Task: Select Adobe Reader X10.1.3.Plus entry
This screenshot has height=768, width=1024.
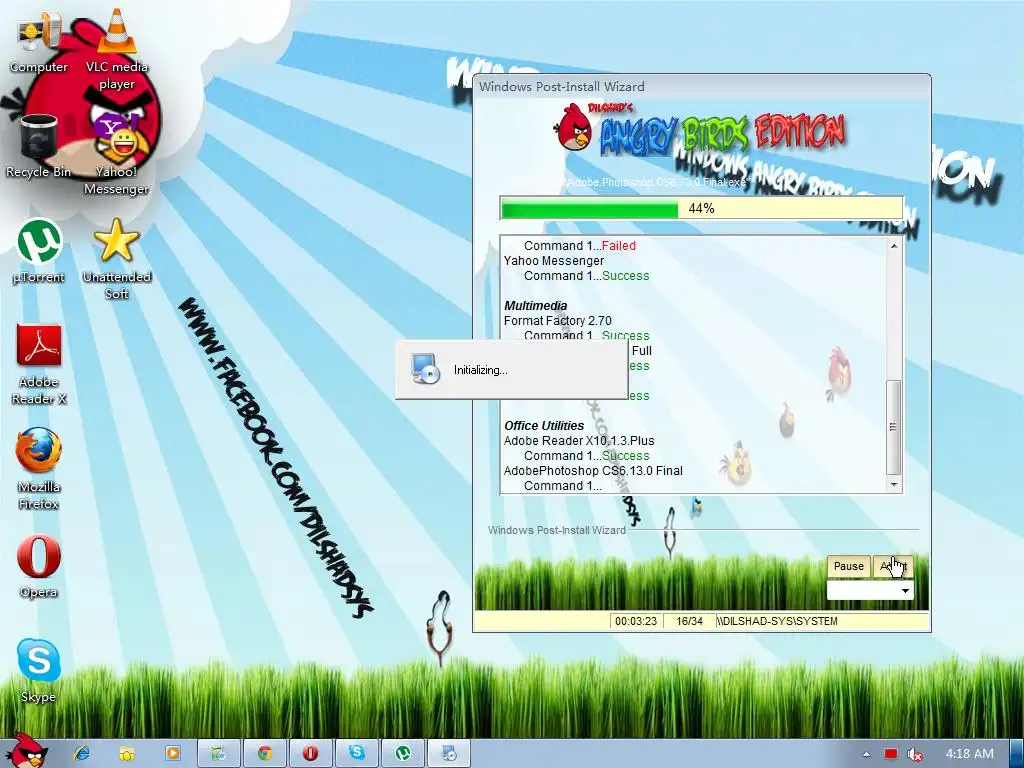Action: (579, 441)
